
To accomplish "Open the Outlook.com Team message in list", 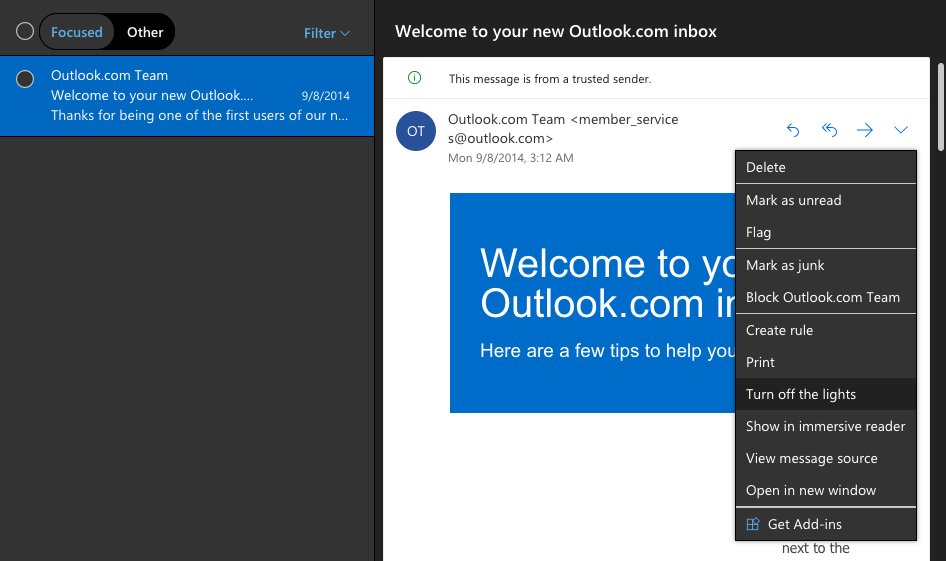I will (x=187, y=96).
